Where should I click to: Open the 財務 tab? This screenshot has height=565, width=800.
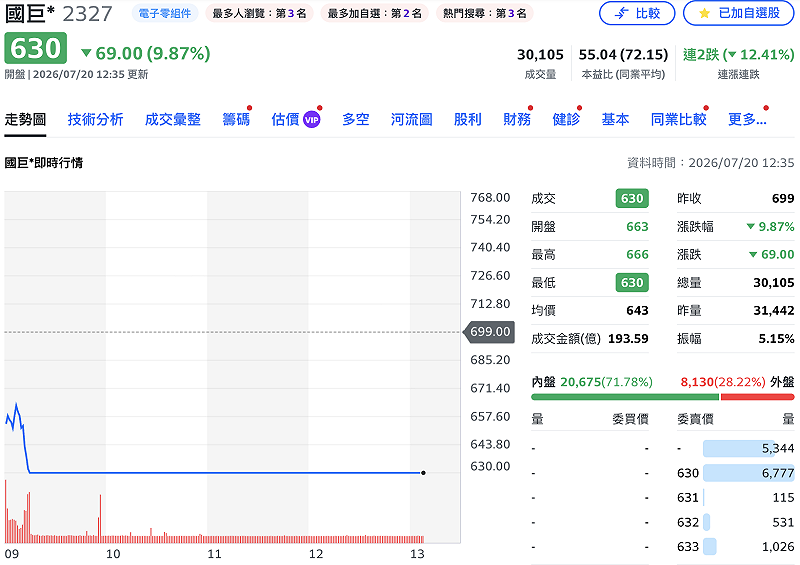(517, 119)
